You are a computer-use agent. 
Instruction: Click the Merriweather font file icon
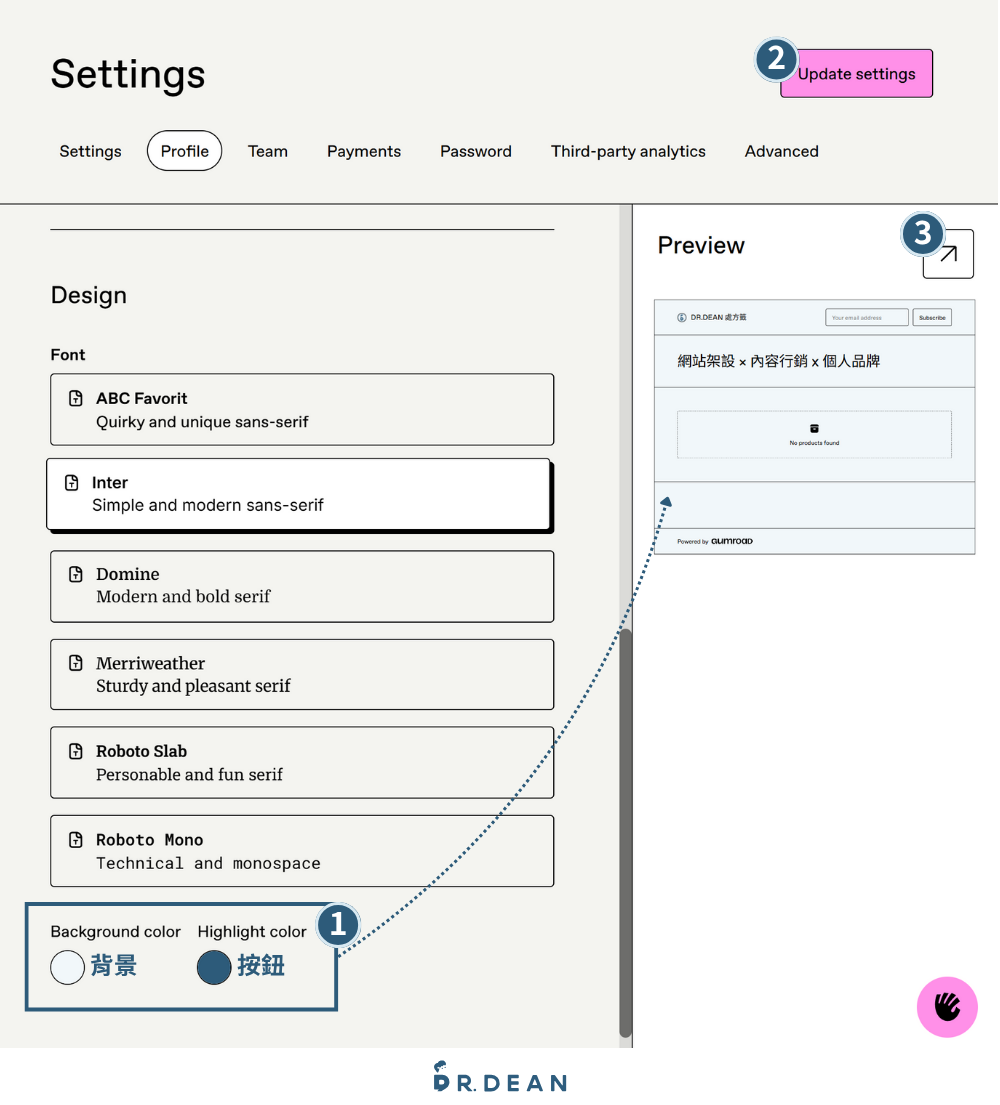tap(76, 663)
